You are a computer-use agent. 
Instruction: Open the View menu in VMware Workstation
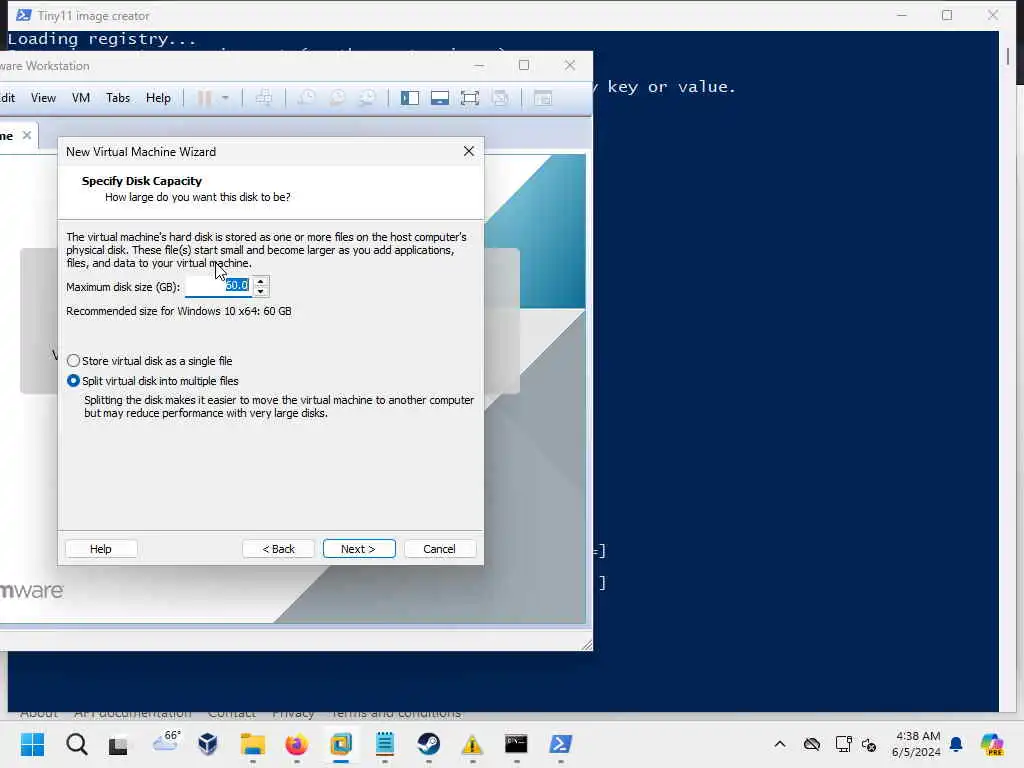click(43, 98)
